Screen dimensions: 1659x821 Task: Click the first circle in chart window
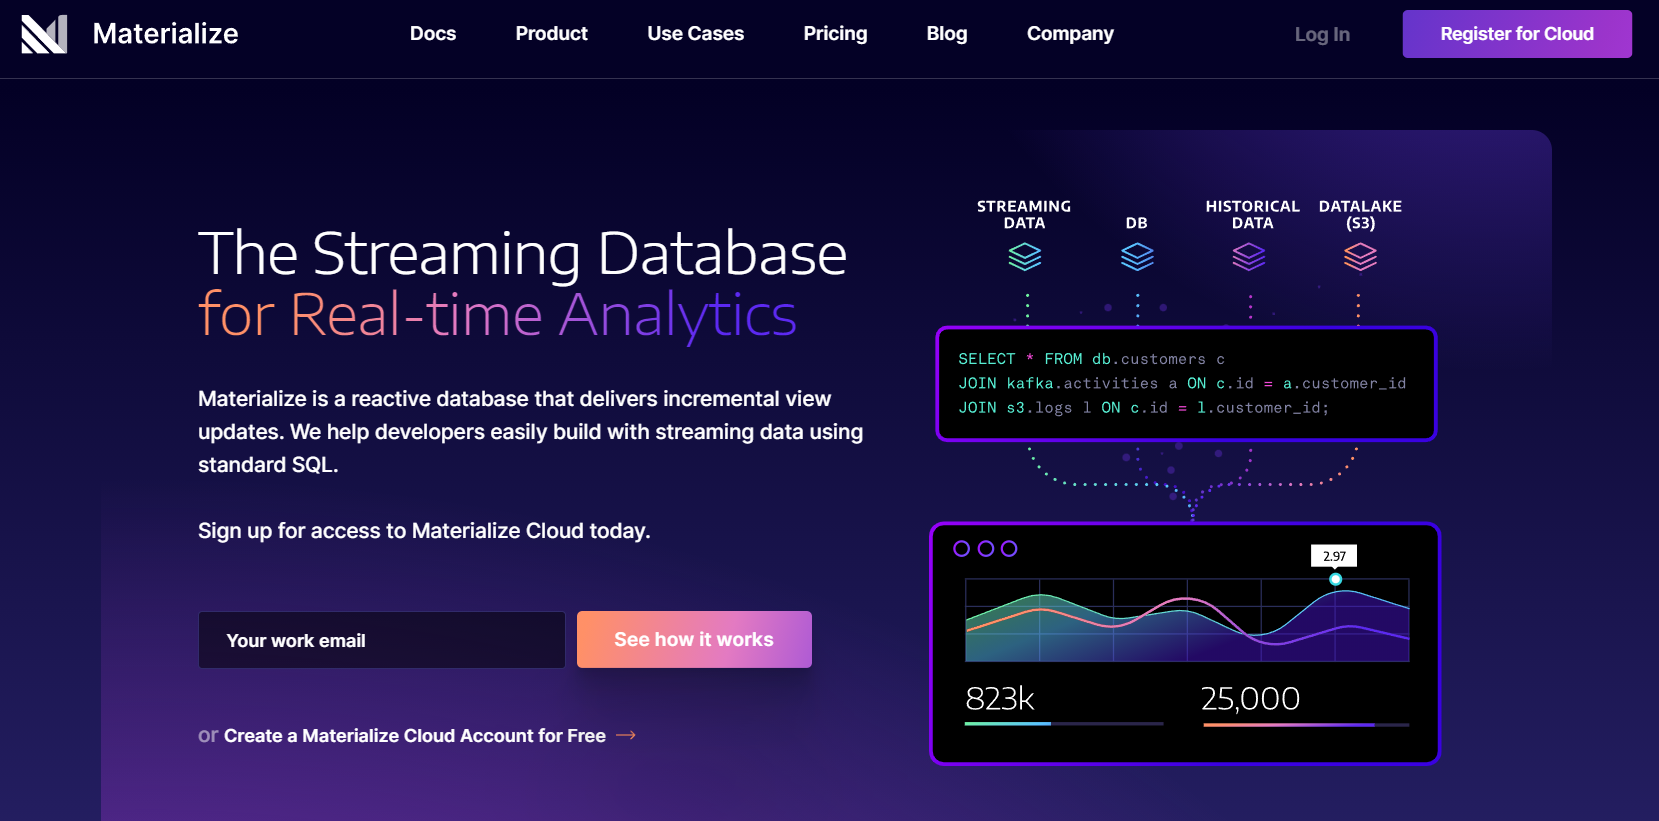point(962,548)
